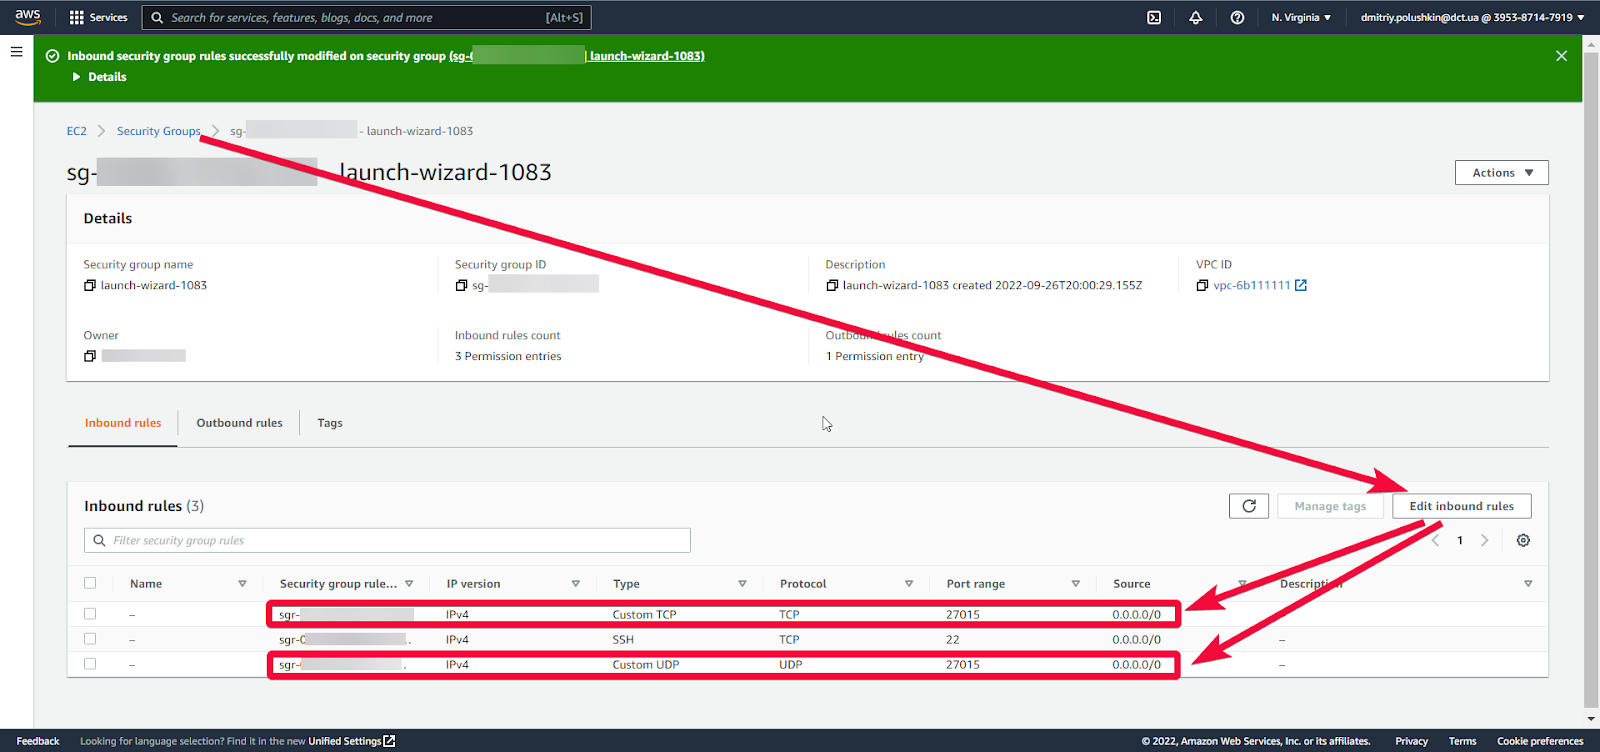
Task: Open the Actions dropdown
Action: coord(1501,173)
